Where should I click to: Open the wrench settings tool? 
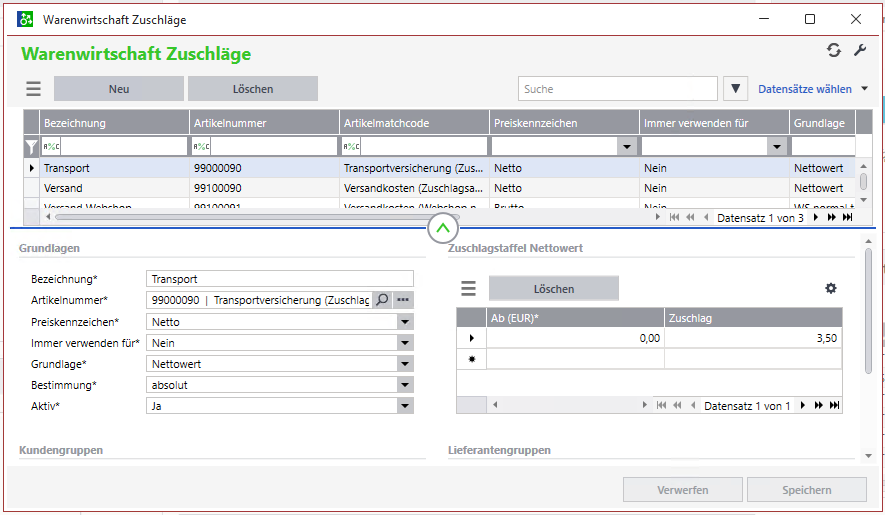pyautogui.click(x=859, y=51)
